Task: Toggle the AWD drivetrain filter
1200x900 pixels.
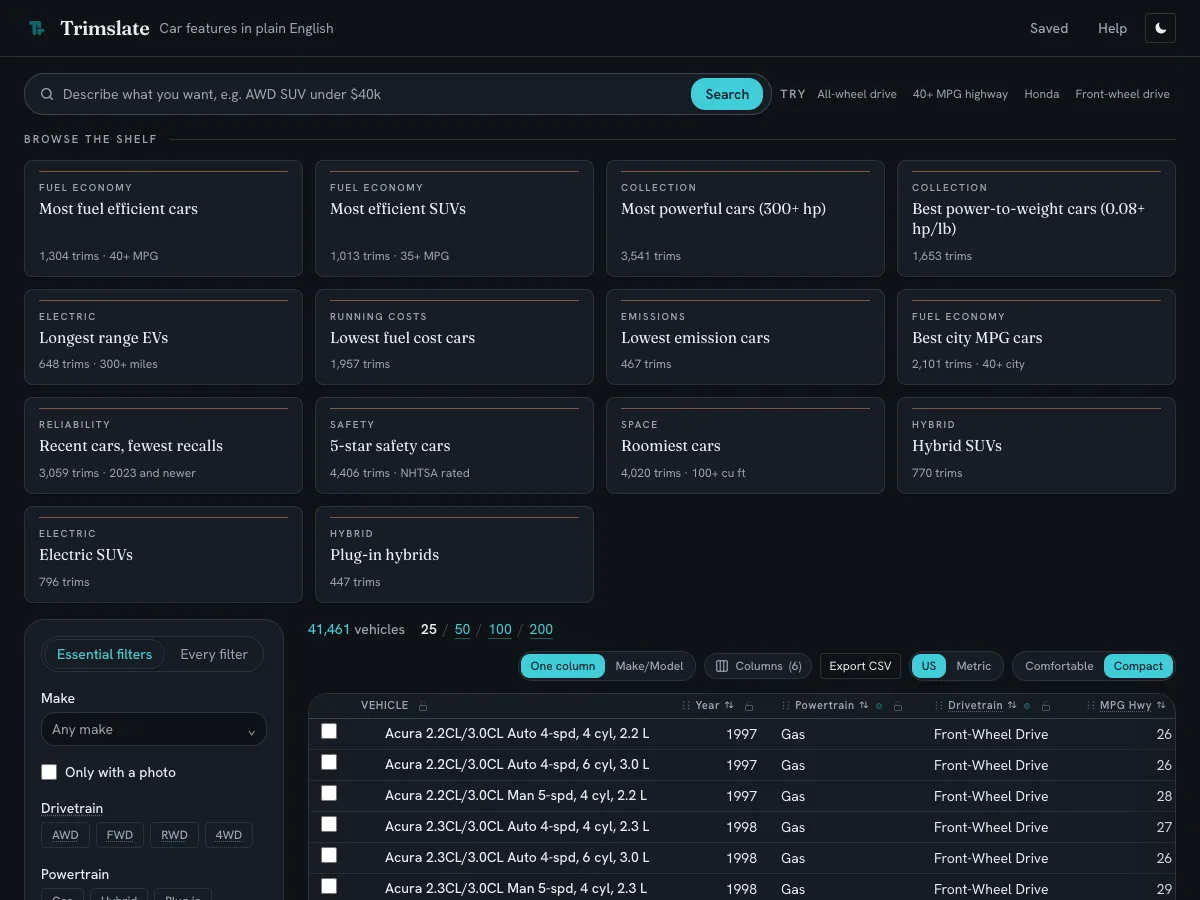Action: click(x=65, y=835)
